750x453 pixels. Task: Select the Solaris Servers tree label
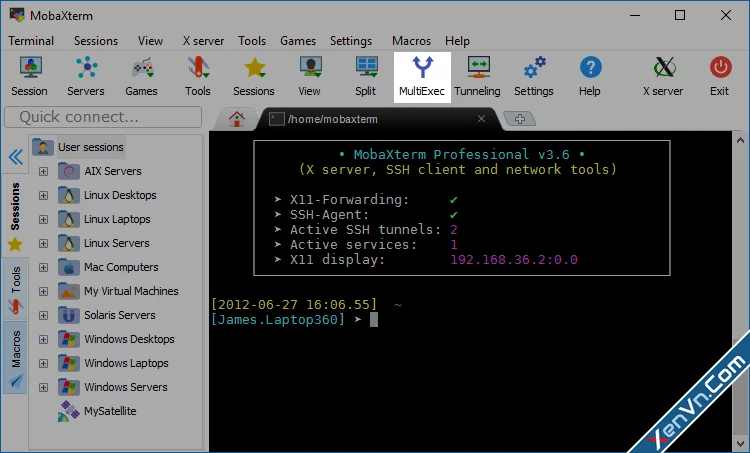(x=120, y=315)
